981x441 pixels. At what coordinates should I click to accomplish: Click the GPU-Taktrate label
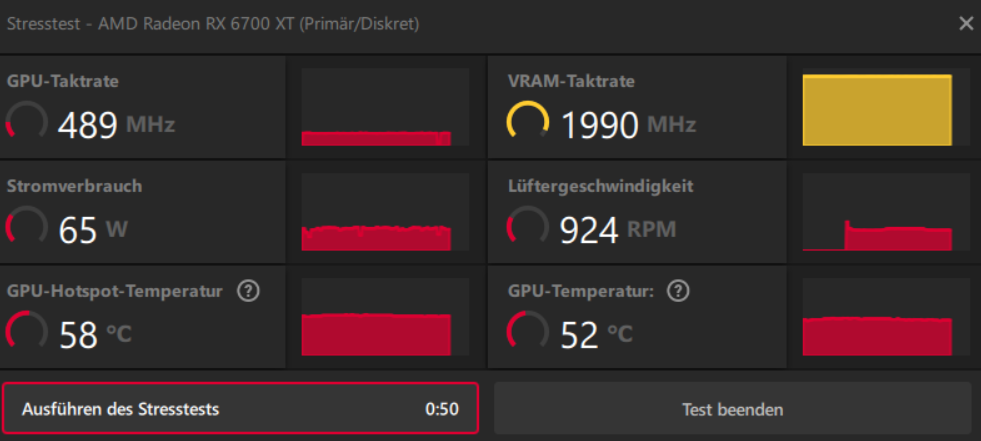63,81
